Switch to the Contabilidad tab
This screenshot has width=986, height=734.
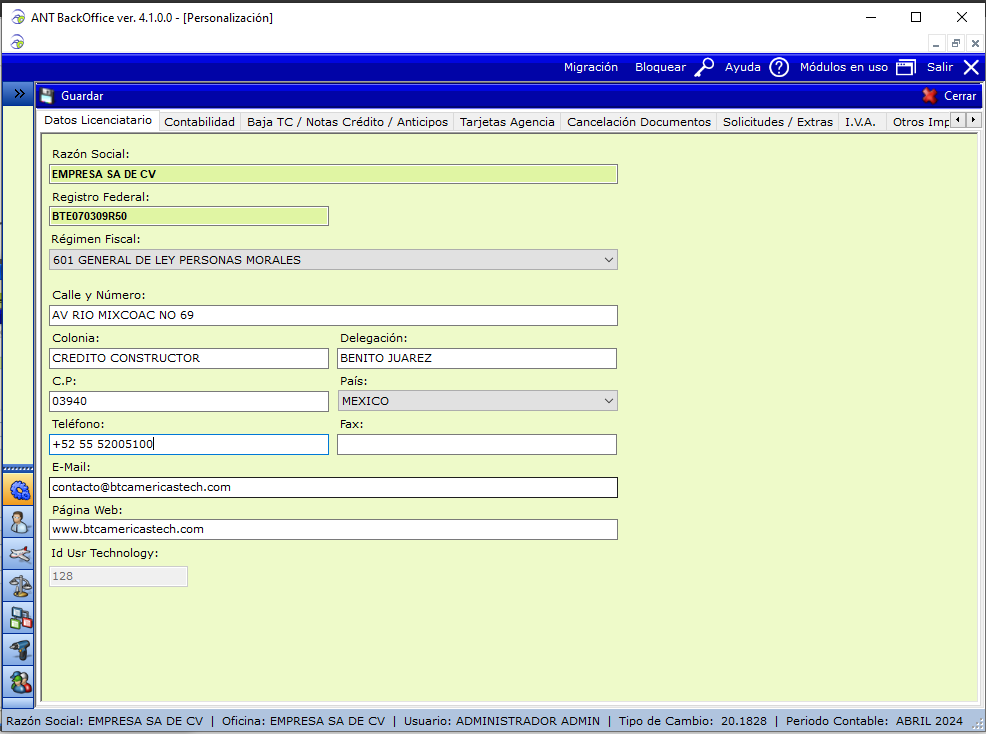tap(199, 122)
